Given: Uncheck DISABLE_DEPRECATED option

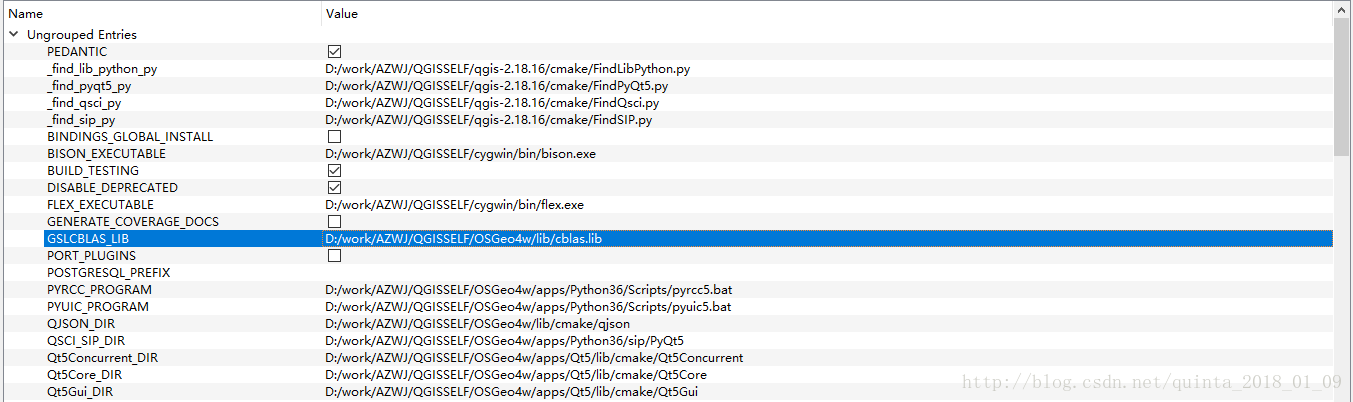Looking at the screenshot, I should [334, 188].
